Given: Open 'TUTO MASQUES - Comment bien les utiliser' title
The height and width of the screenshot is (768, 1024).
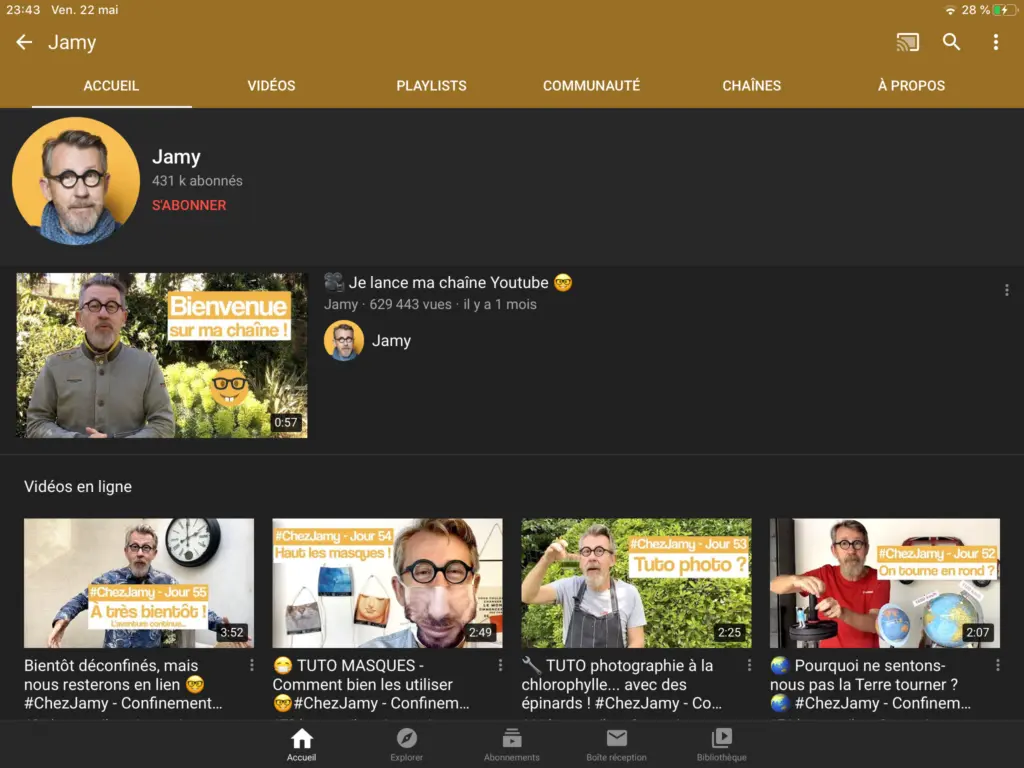Looking at the screenshot, I should [x=371, y=684].
